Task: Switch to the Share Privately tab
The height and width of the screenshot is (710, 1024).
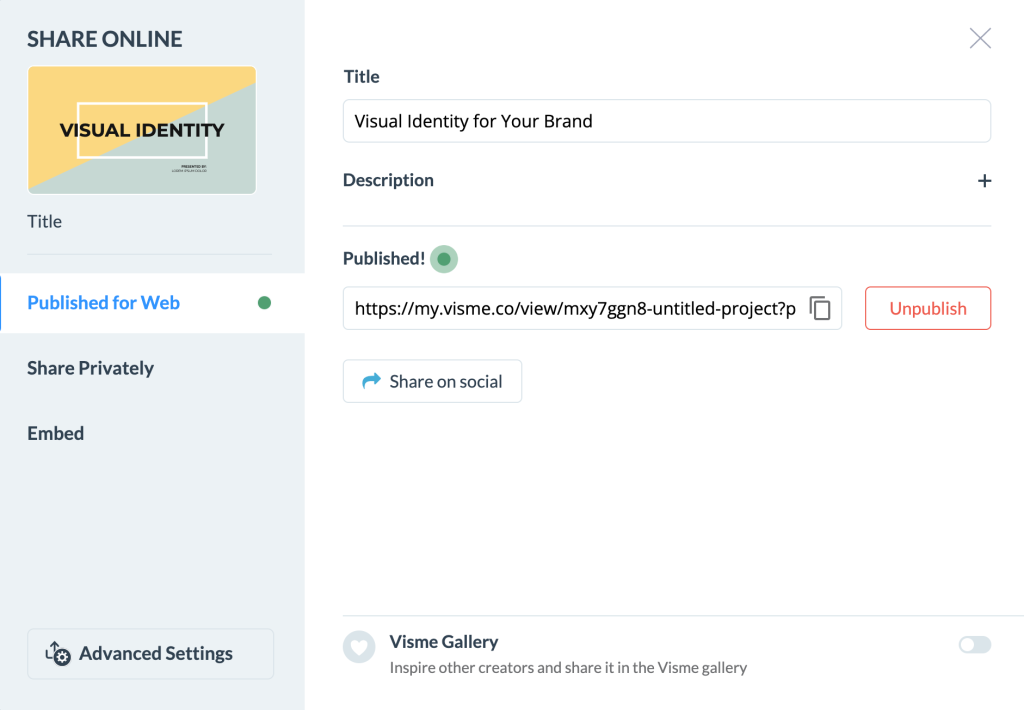Action: click(x=91, y=368)
